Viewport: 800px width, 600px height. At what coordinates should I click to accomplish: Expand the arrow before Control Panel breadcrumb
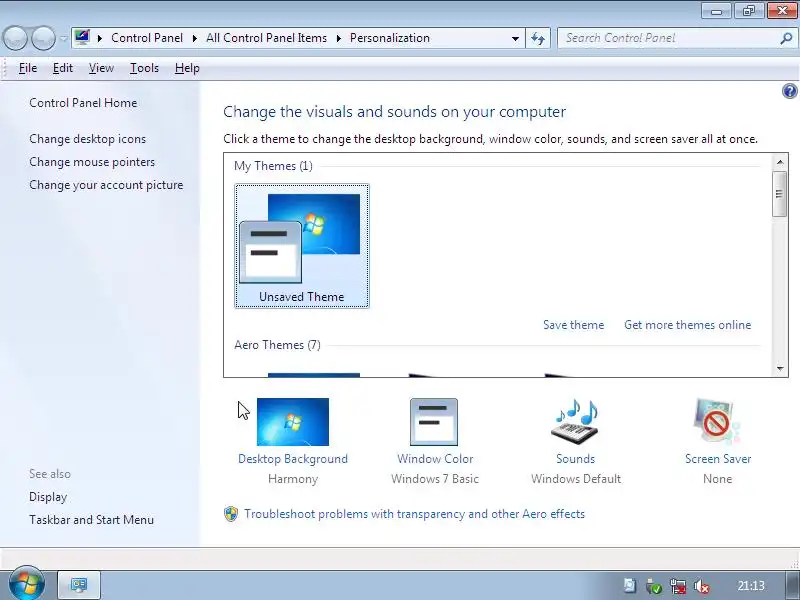point(100,38)
